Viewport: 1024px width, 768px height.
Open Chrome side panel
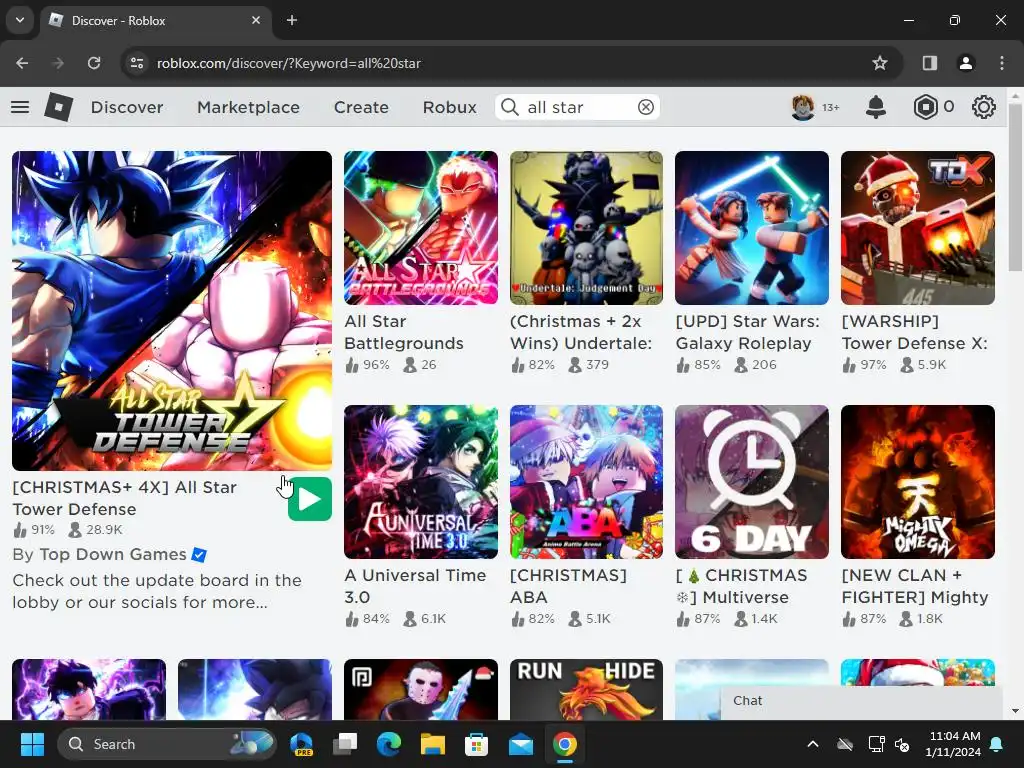(929, 63)
